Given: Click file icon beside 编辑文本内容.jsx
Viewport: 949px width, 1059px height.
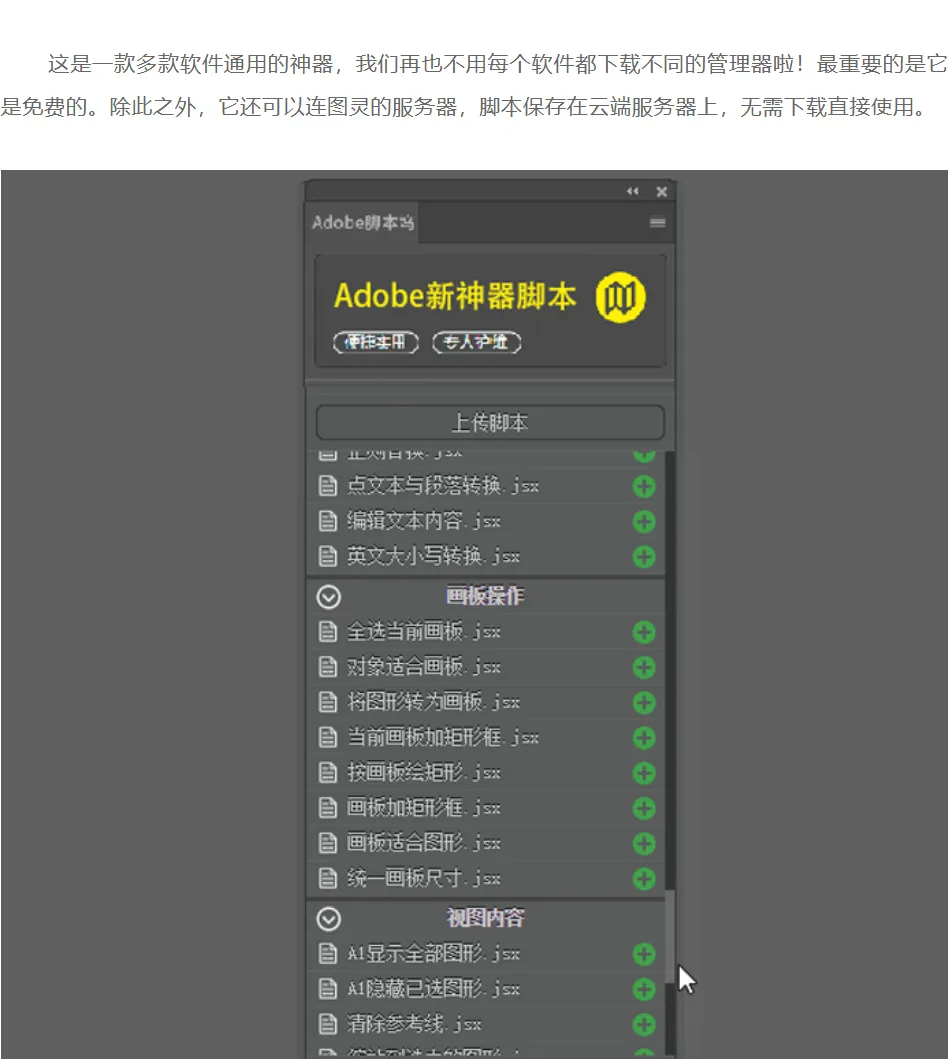Looking at the screenshot, I should 328,521.
